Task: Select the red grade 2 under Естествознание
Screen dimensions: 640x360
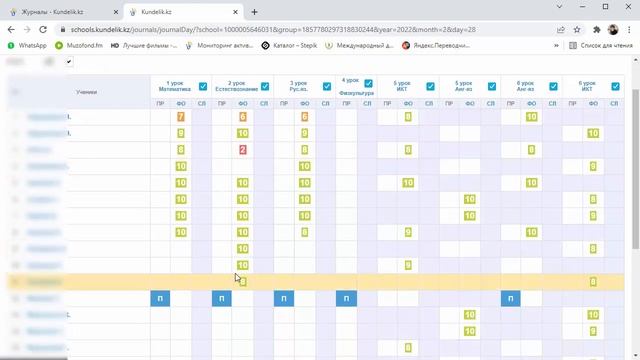Action: pyautogui.click(x=243, y=150)
